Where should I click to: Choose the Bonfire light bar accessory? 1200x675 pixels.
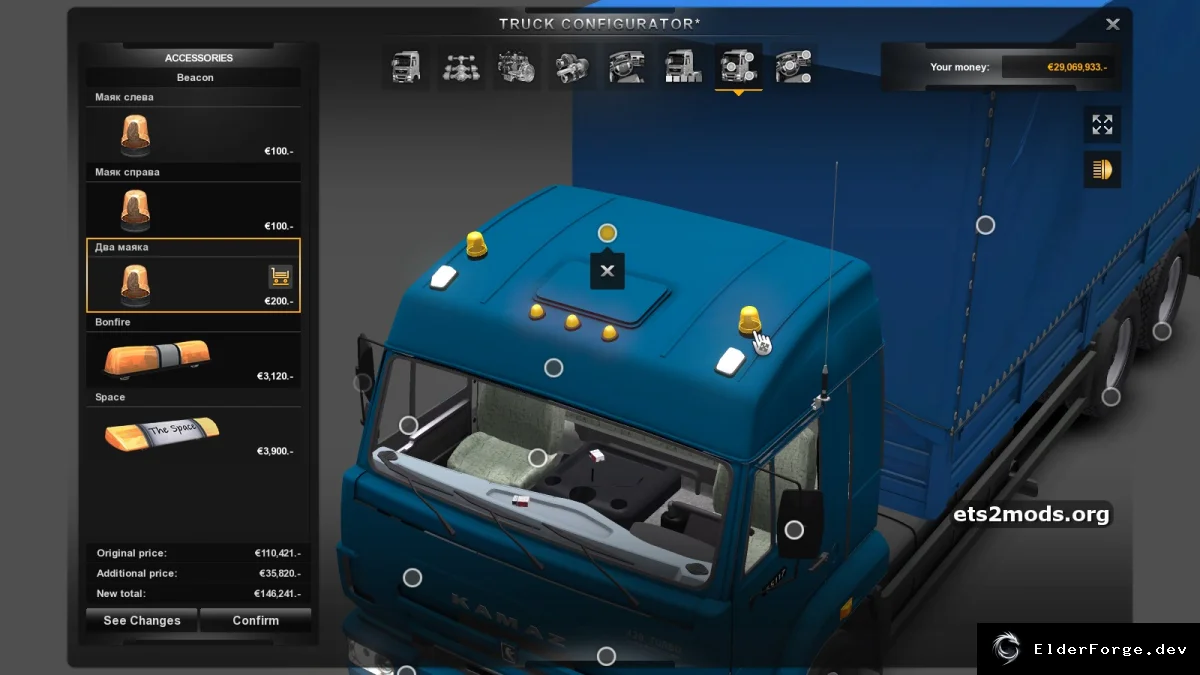click(x=193, y=351)
